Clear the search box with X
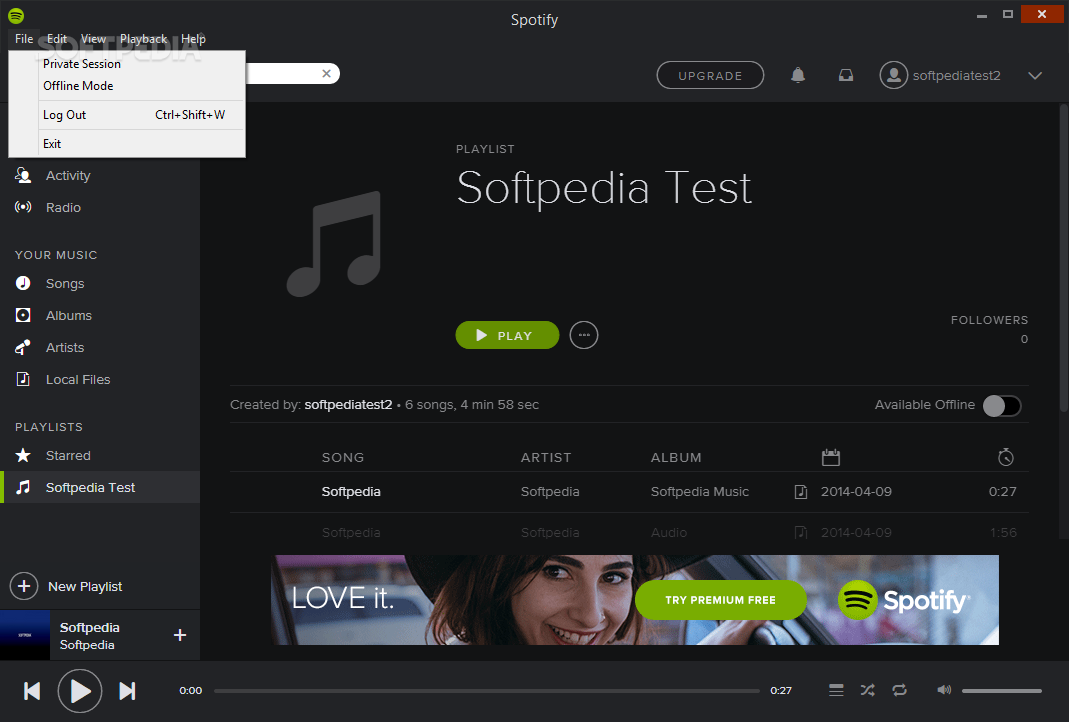1069x722 pixels. [327, 74]
